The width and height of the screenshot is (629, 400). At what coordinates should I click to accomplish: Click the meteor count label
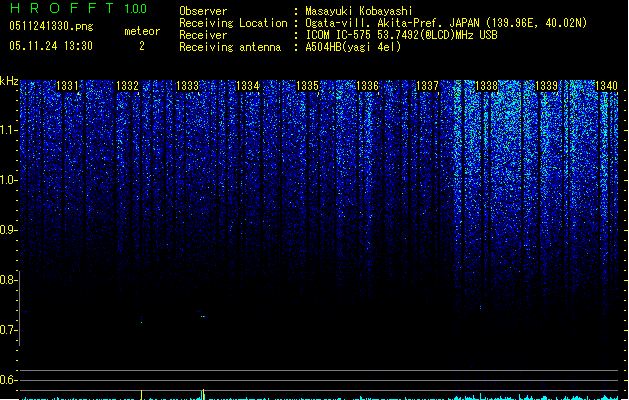[142, 31]
